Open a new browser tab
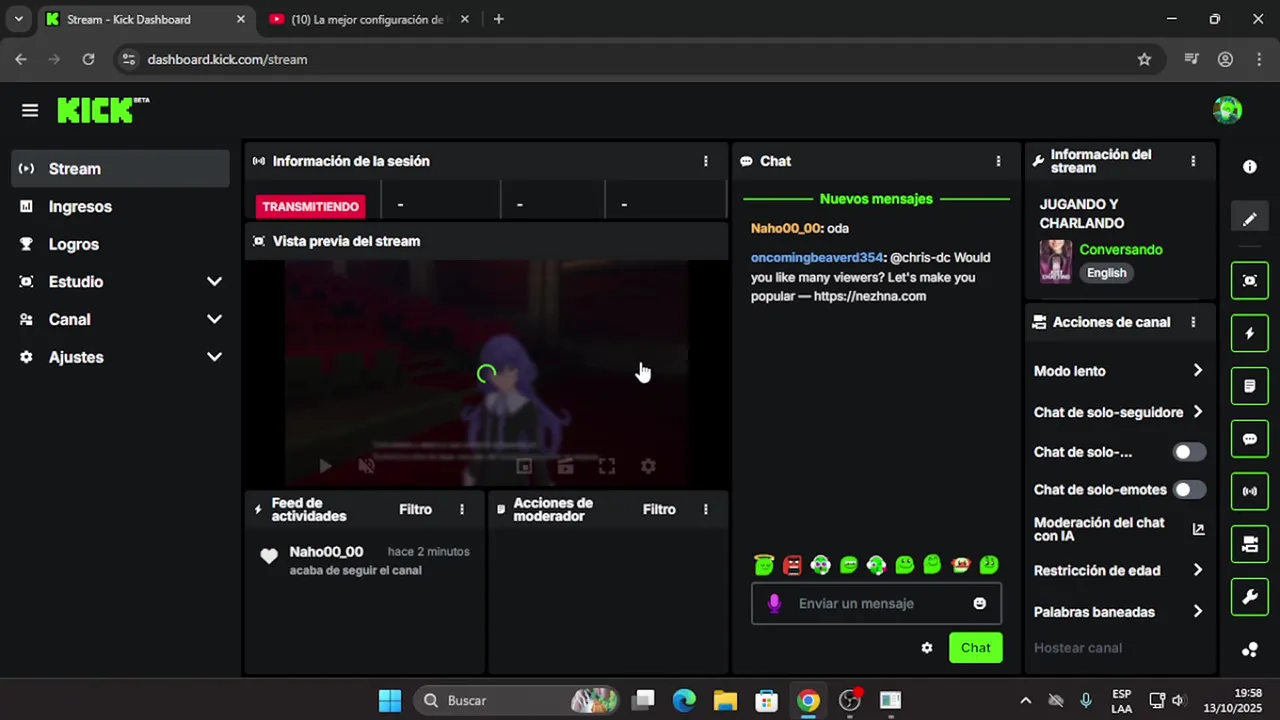The height and width of the screenshot is (720, 1280). 498,19
